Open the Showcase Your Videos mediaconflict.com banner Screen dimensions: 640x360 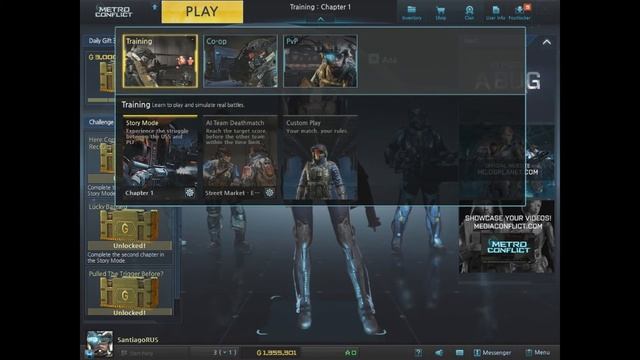click(508, 237)
